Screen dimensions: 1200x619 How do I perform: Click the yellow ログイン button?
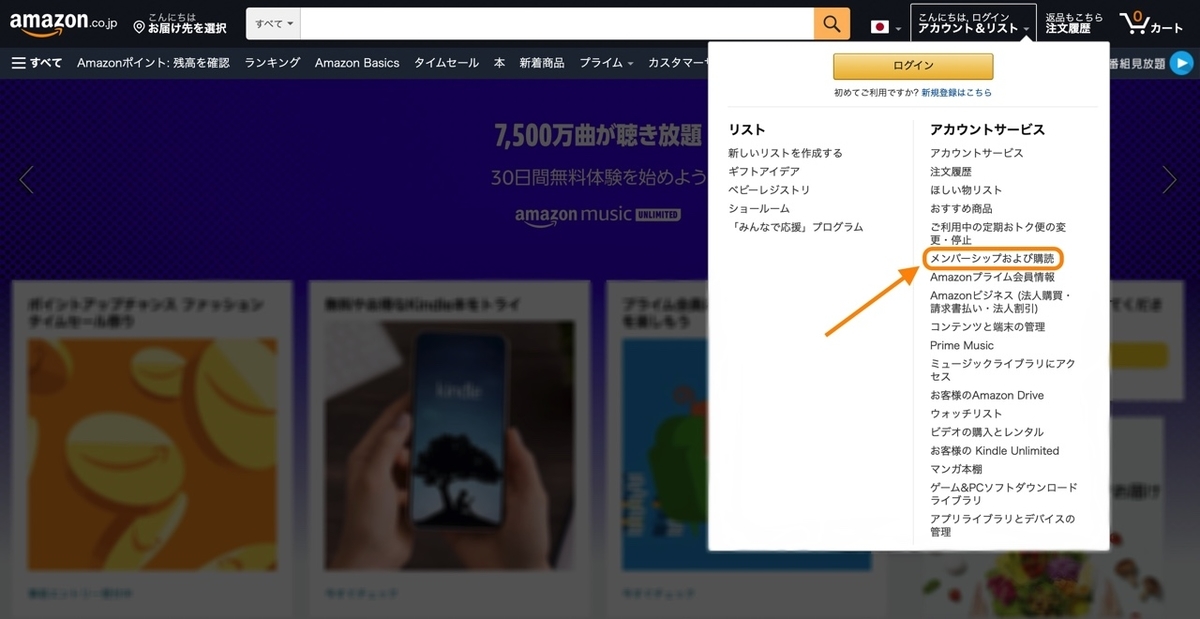(913, 66)
